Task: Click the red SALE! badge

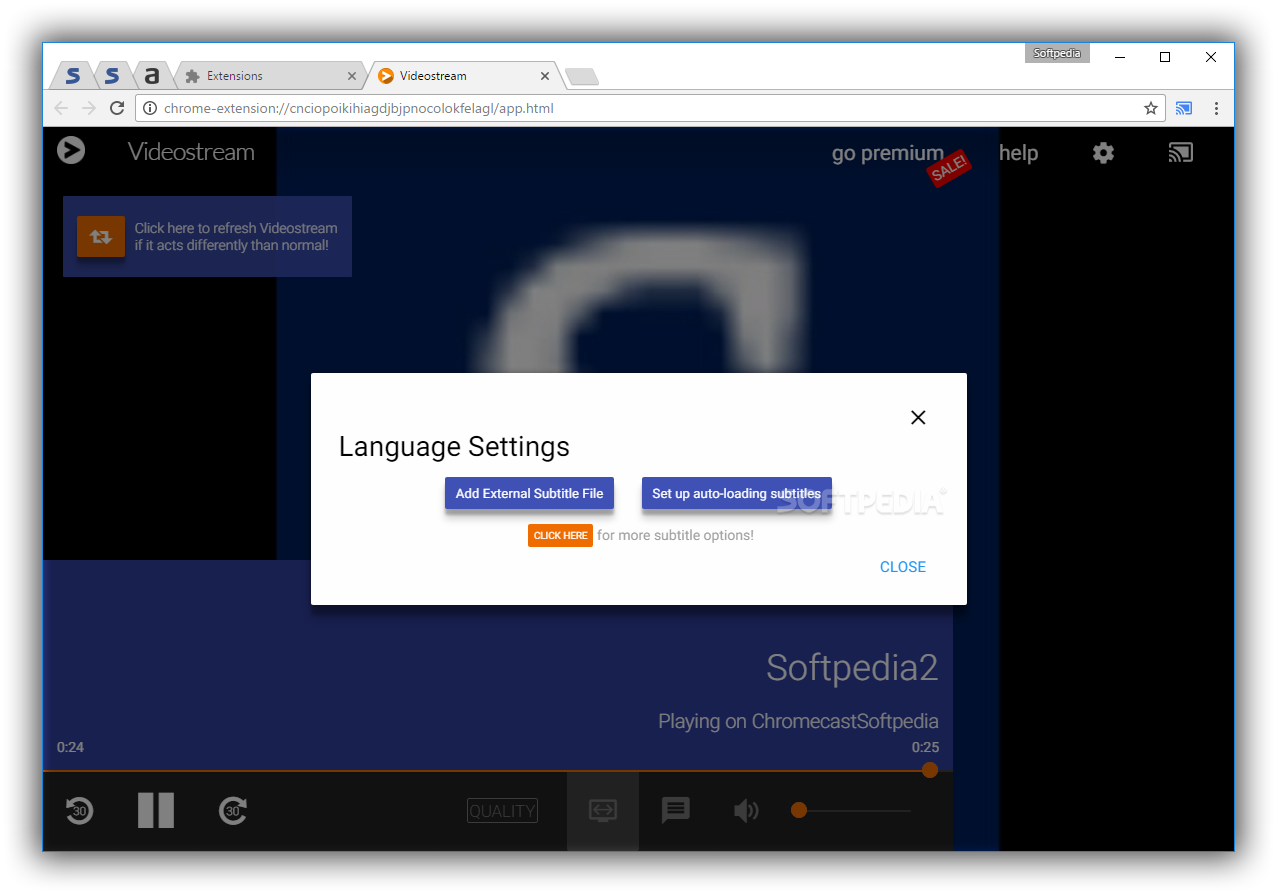Action: (948, 169)
